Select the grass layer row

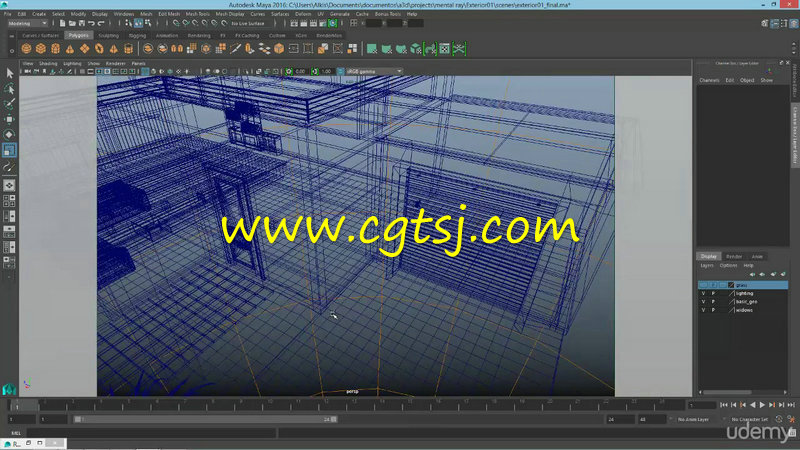[x=743, y=285]
